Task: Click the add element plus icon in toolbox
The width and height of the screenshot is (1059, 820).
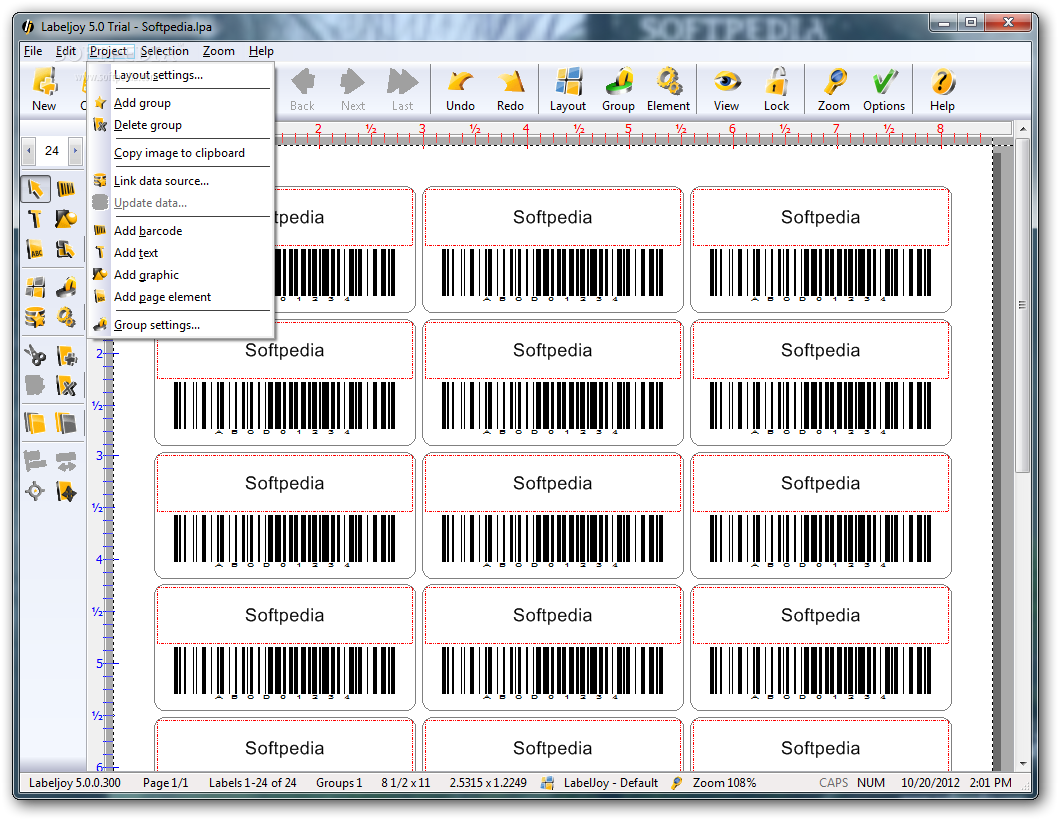Action: pos(66,355)
